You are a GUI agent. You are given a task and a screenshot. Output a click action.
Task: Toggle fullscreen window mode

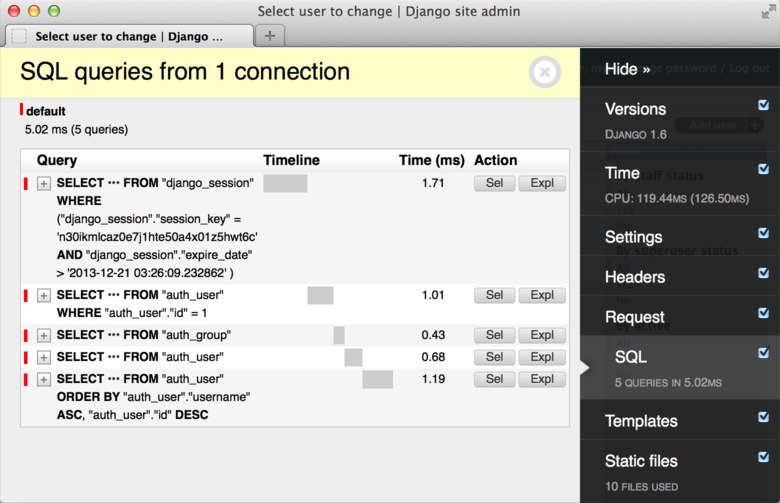(x=768, y=12)
